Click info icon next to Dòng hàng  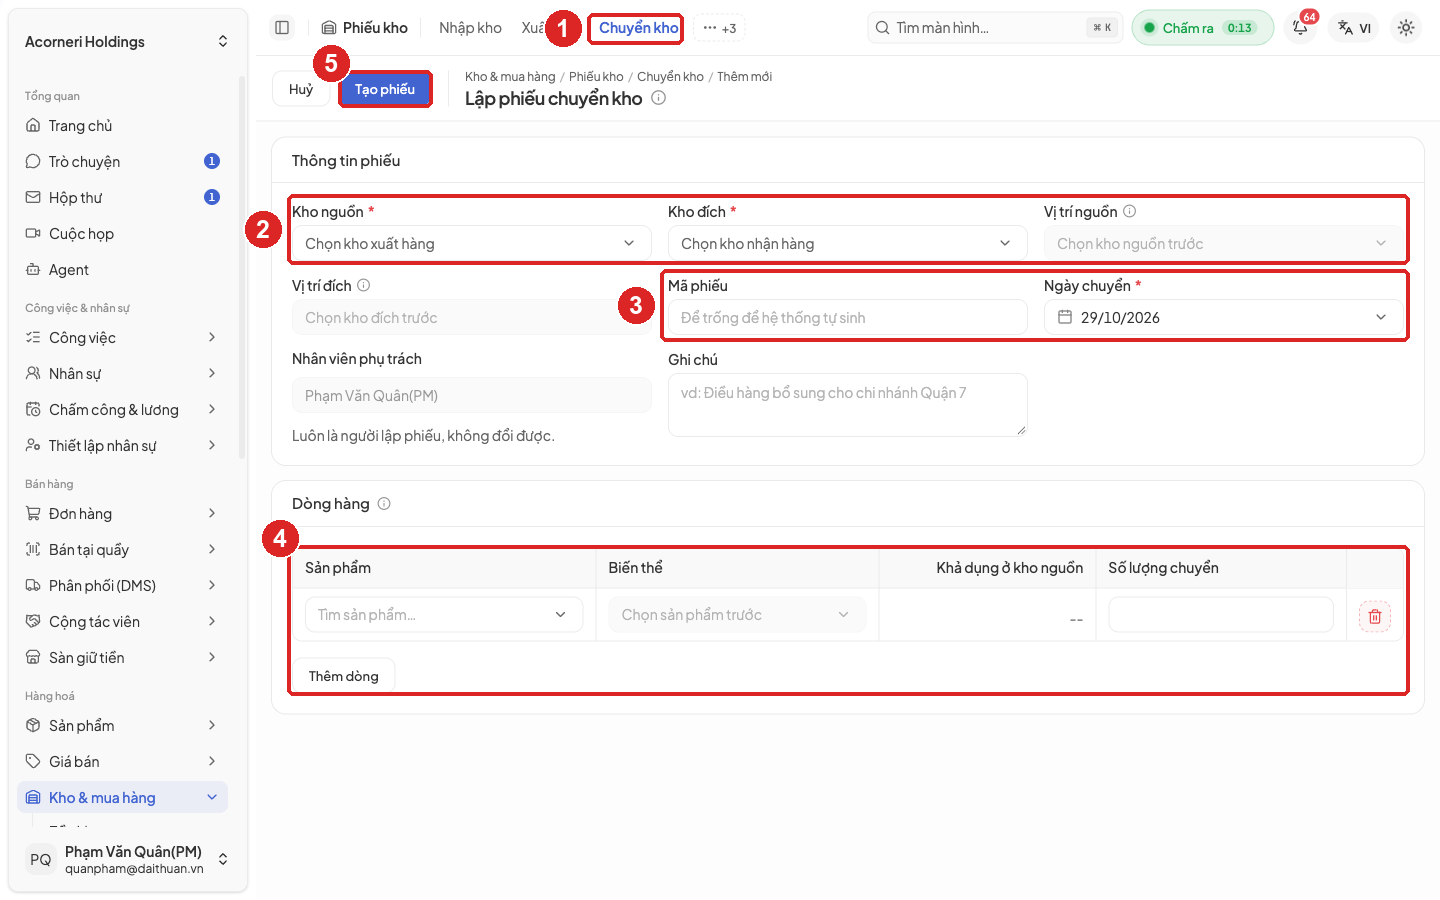[x=384, y=504]
